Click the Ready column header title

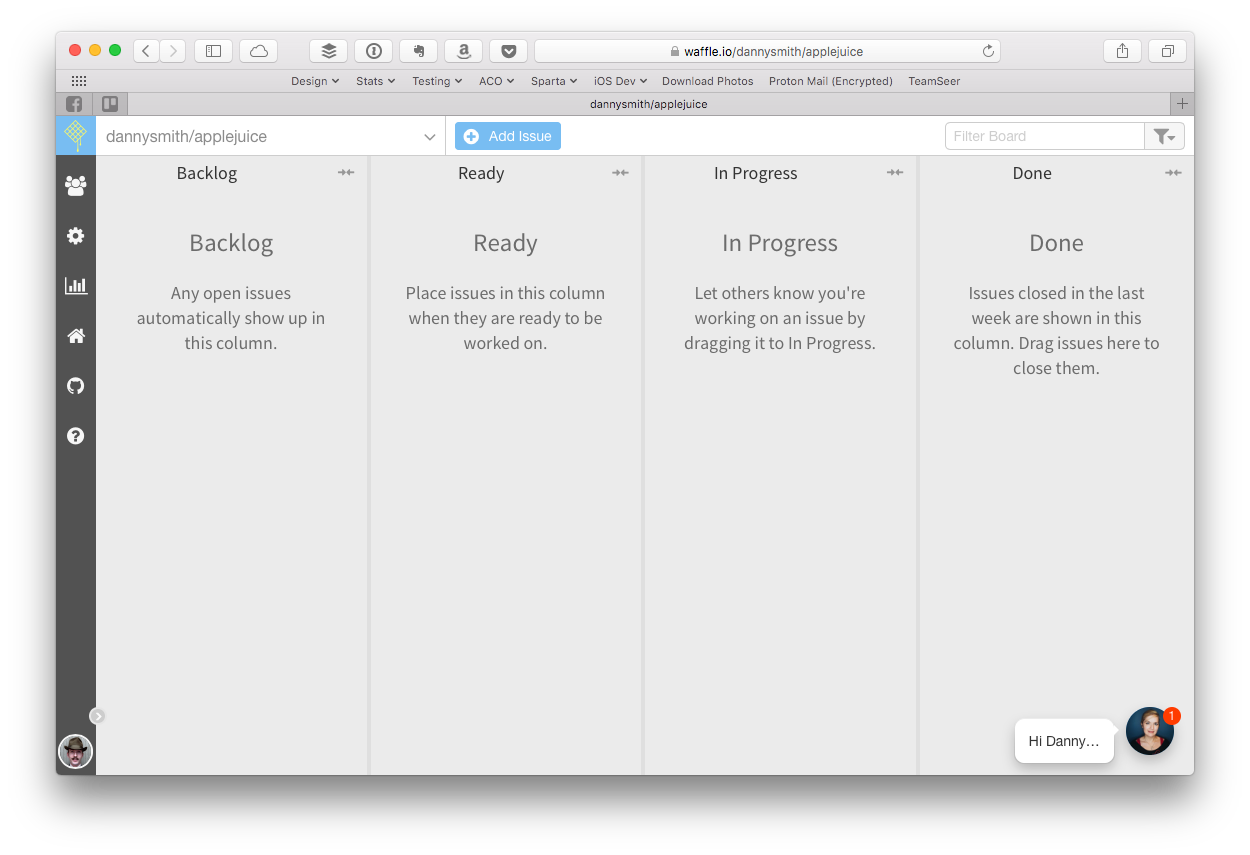[481, 173]
